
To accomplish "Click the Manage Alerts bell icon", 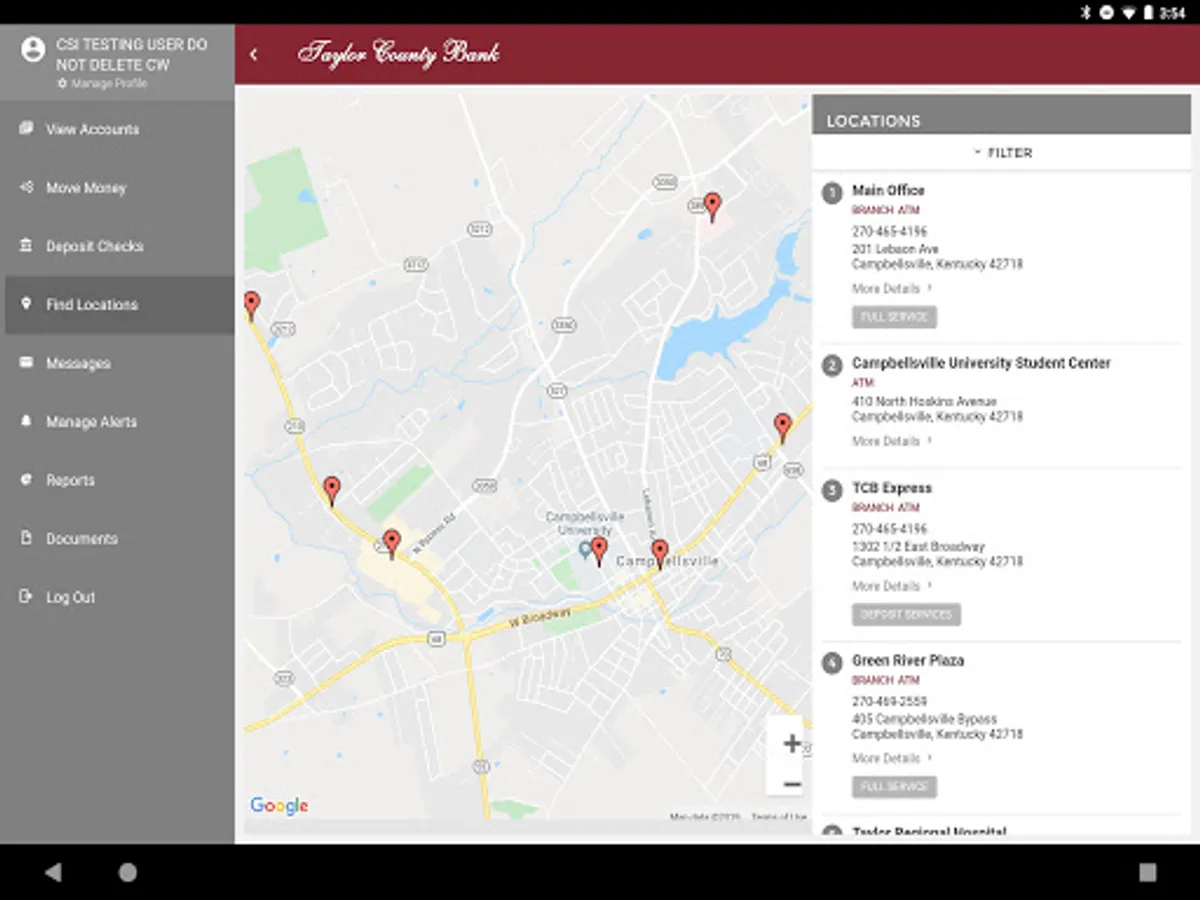I will pos(26,421).
